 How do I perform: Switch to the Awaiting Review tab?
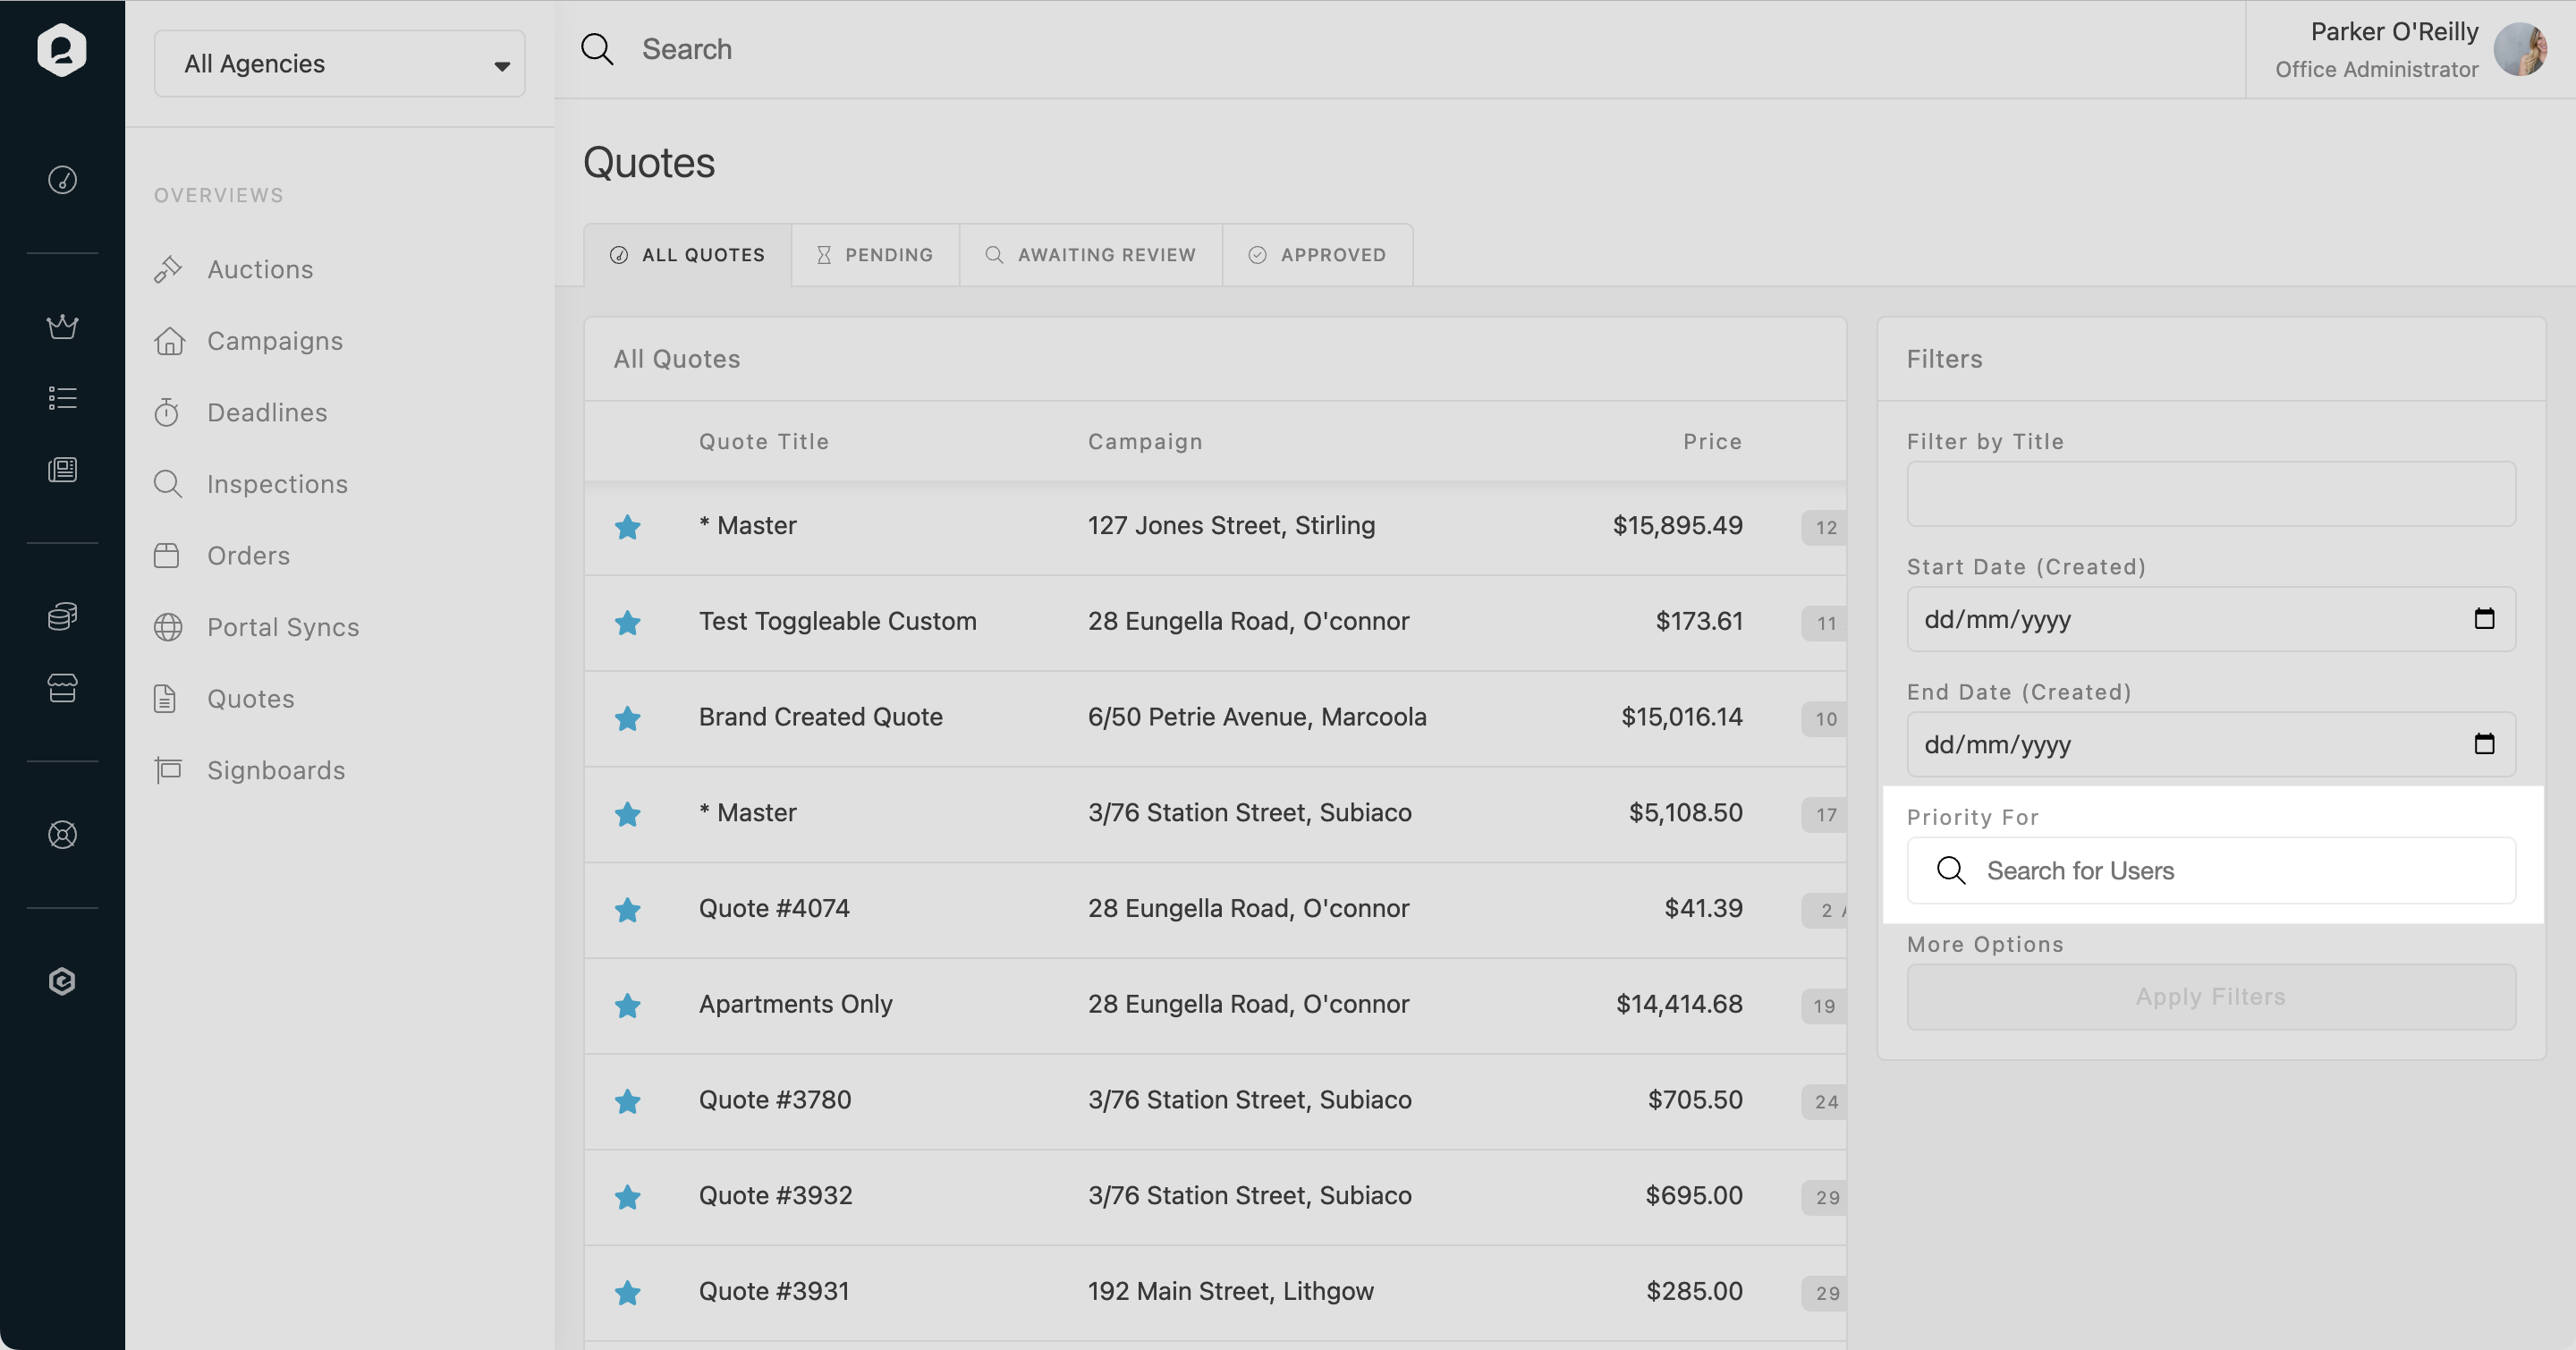coord(1090,255)
